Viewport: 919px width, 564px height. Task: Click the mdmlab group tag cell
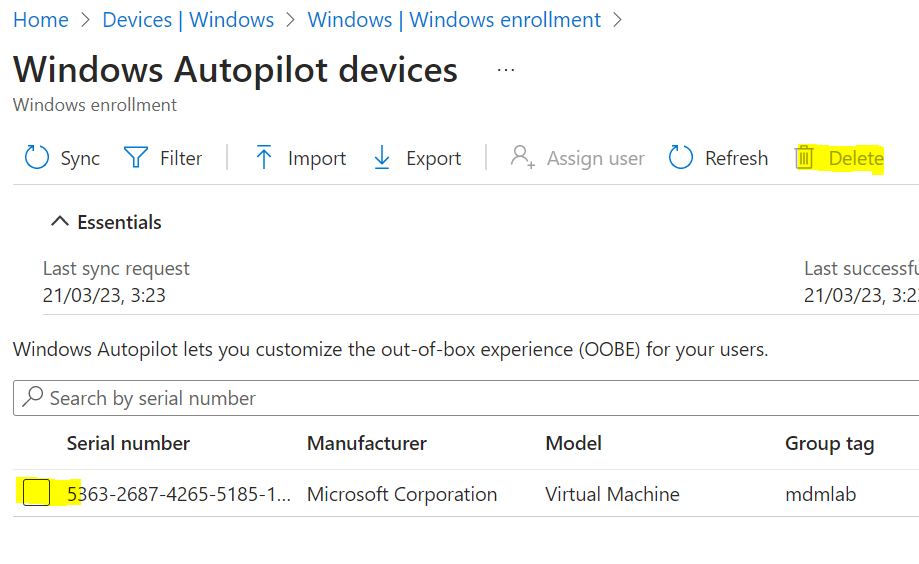tap(821, 494)
